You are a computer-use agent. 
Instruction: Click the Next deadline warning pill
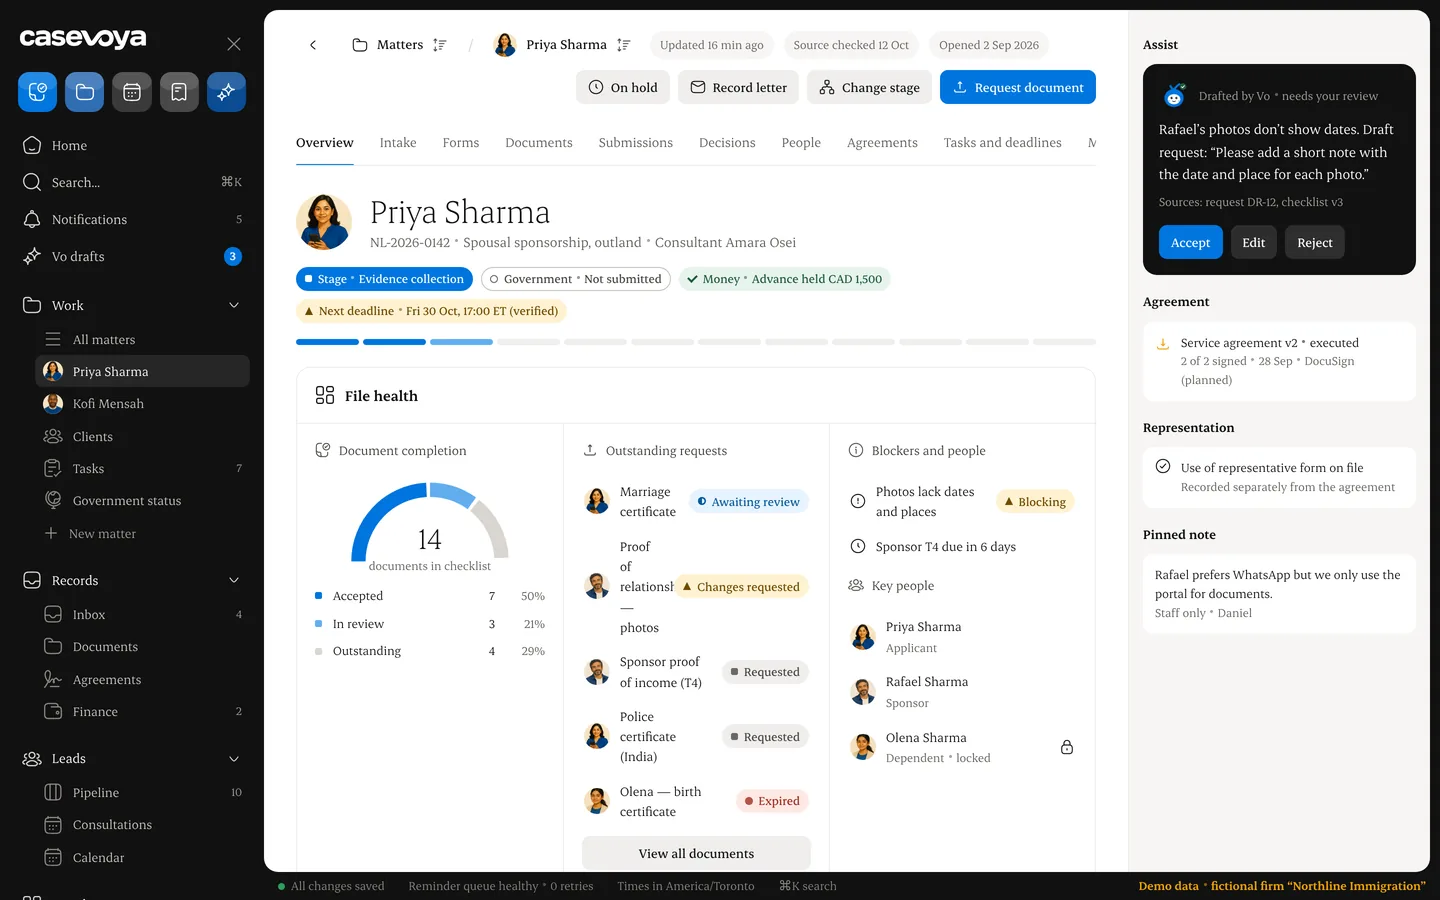click(431, 311)
